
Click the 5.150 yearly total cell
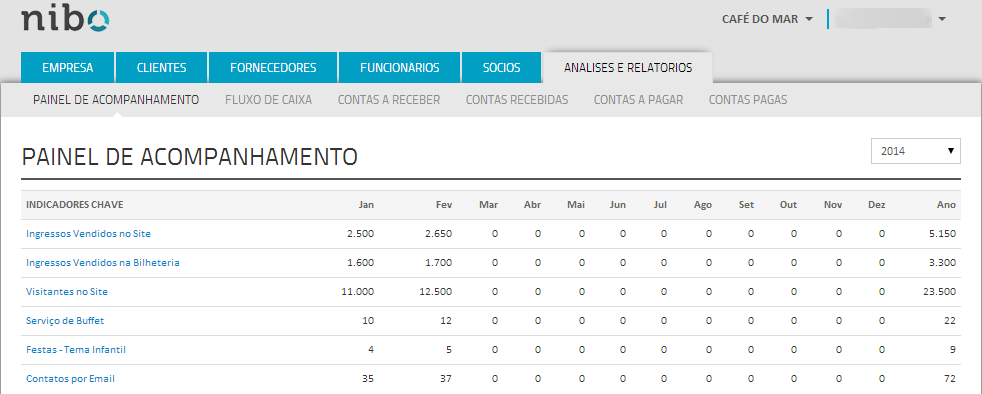point(943,234)
